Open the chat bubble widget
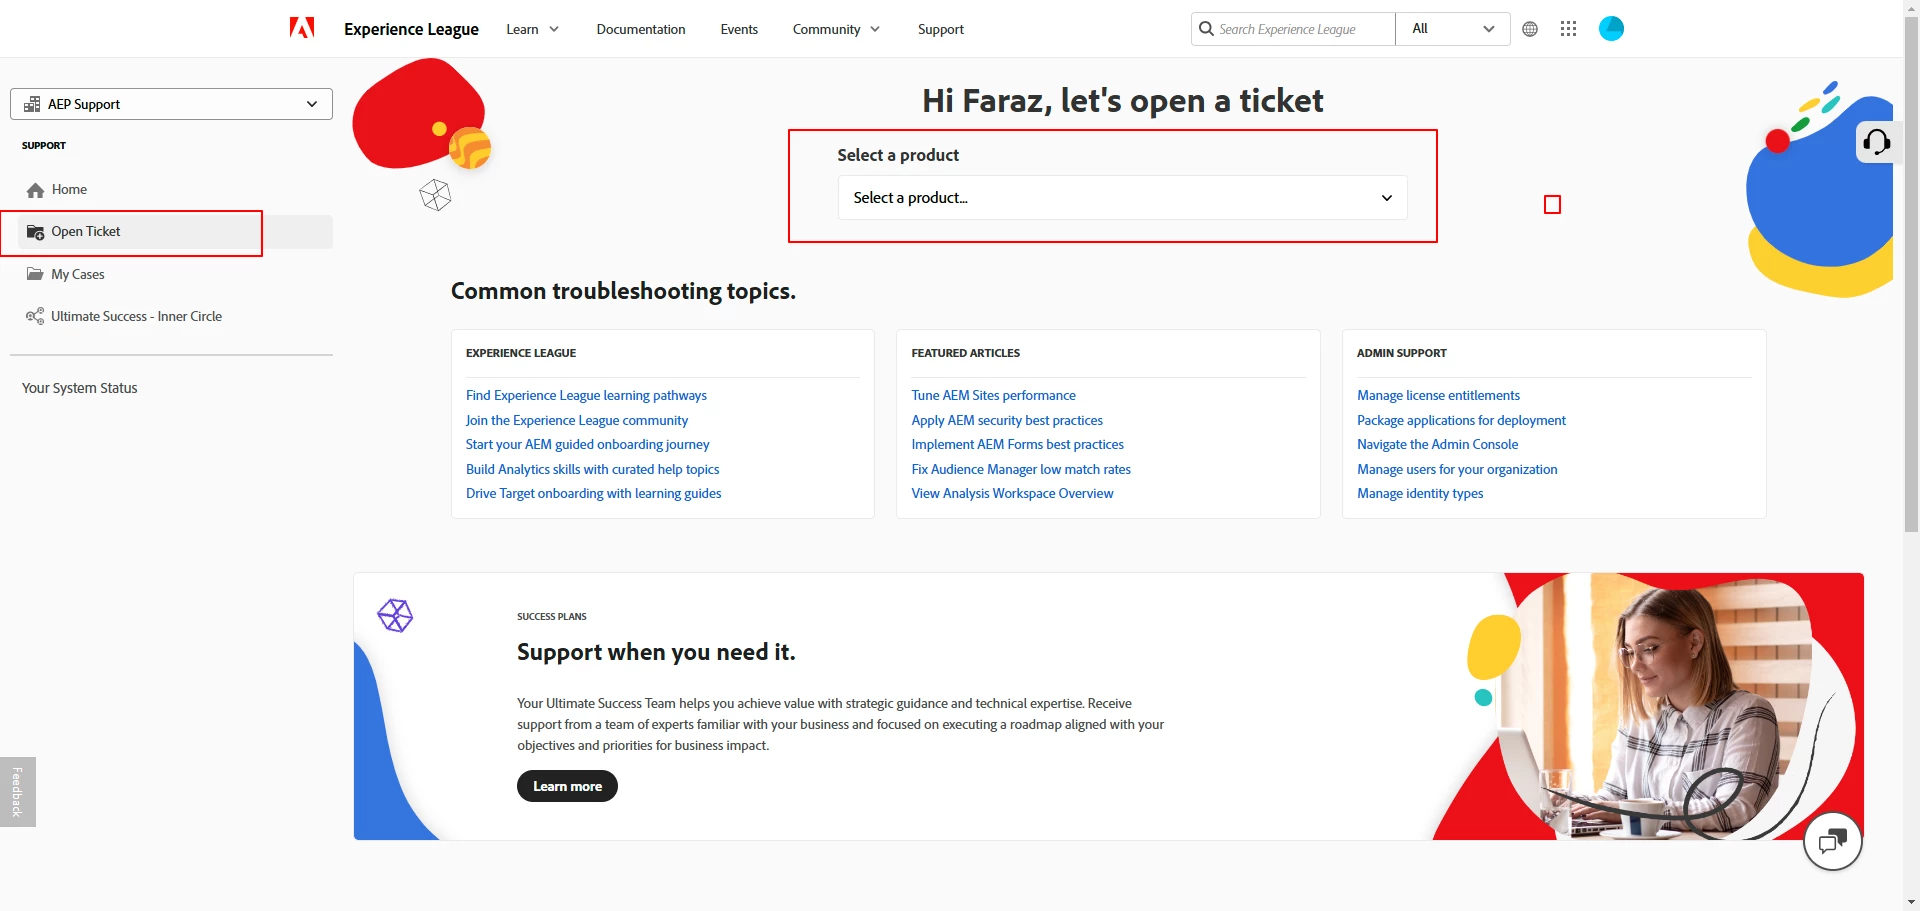This screenshot has width=1920, height=911. 1832,842
